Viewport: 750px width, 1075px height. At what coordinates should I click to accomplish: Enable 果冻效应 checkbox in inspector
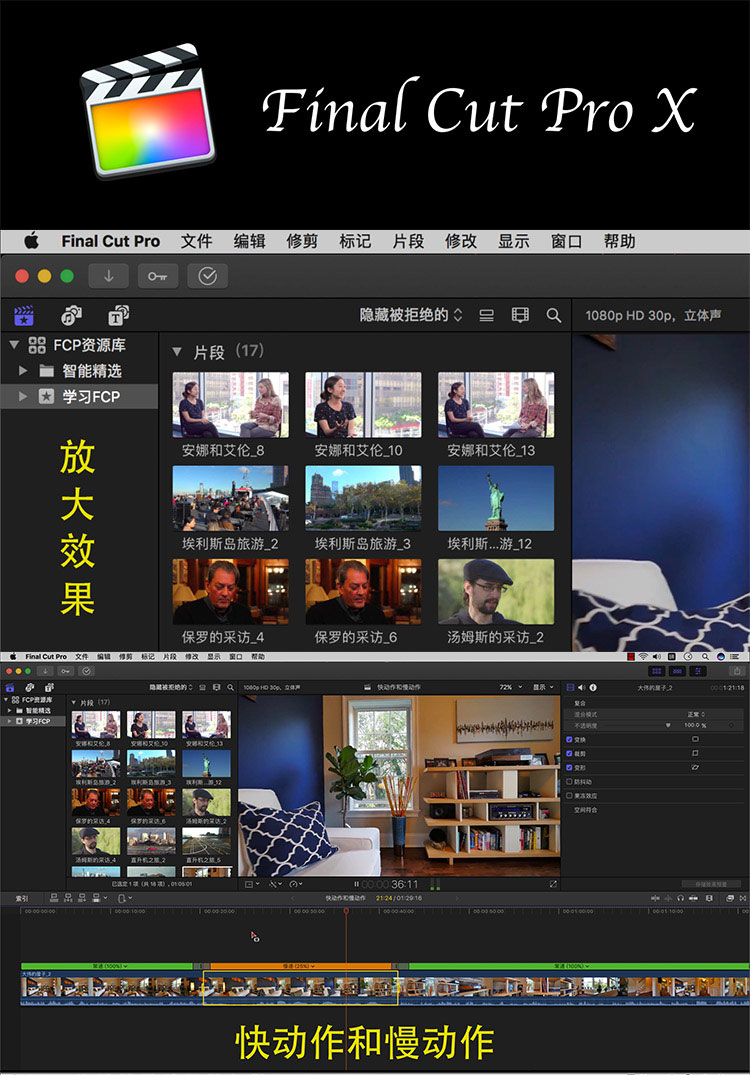[x=569, y=795]
